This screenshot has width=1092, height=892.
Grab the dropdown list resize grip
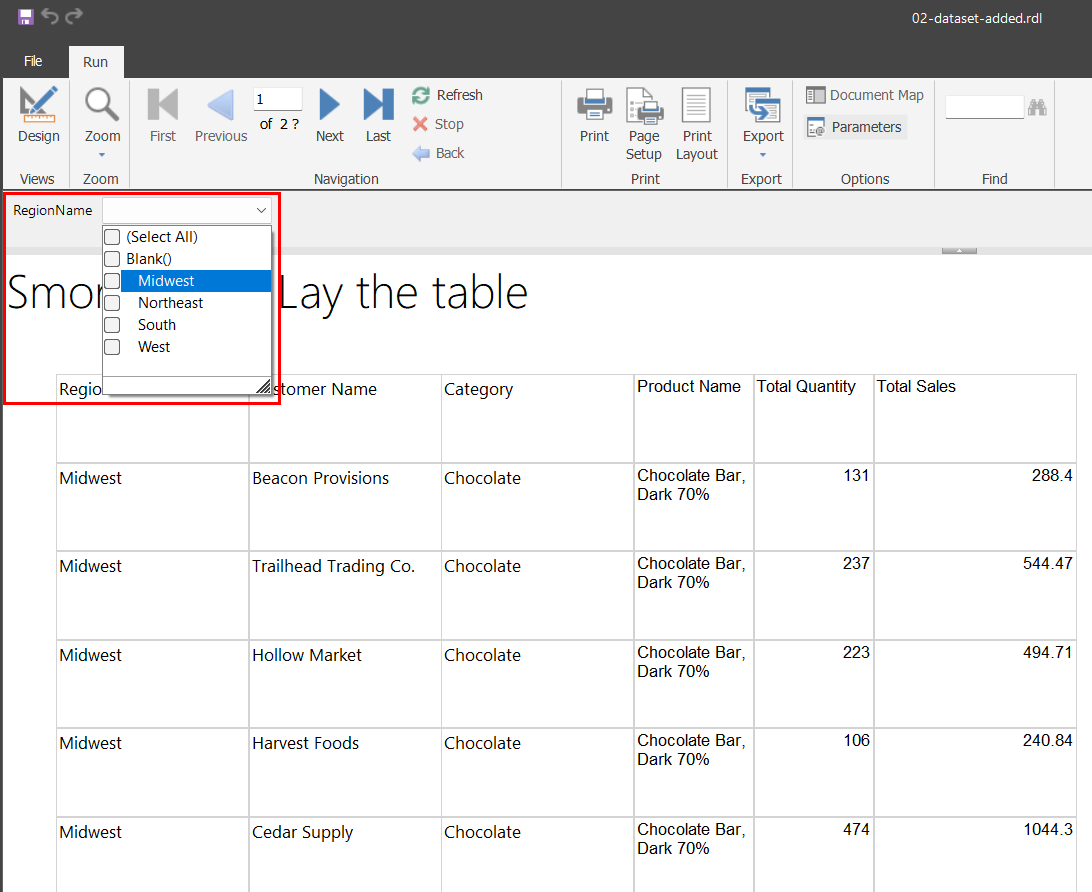coord(263,386)
